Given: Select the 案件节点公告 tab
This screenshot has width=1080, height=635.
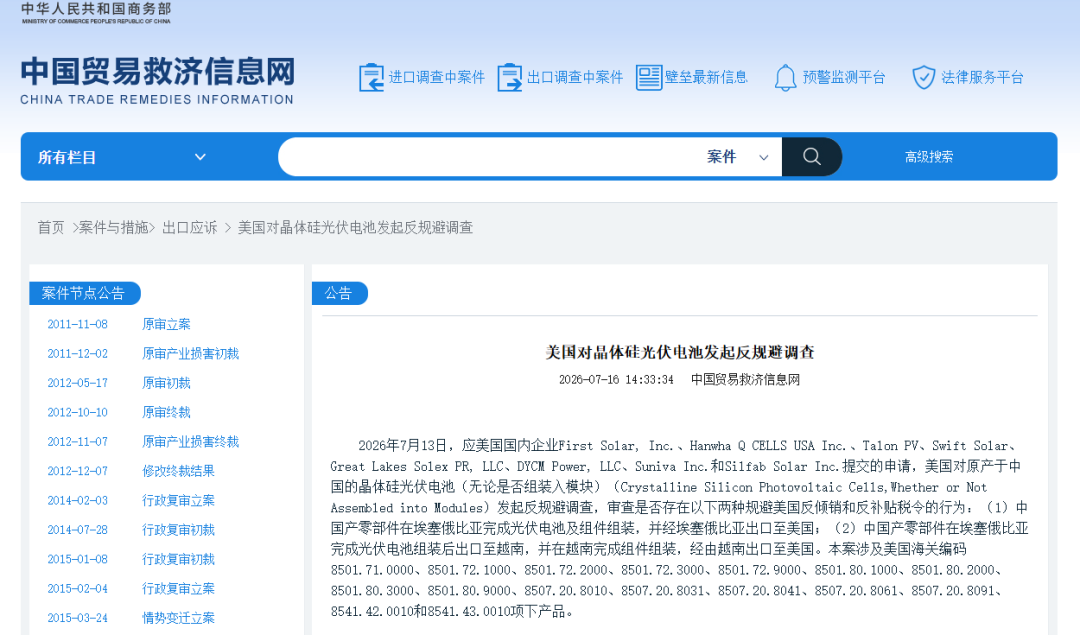Looking at the screenshot, I should (x=85, y=293).
